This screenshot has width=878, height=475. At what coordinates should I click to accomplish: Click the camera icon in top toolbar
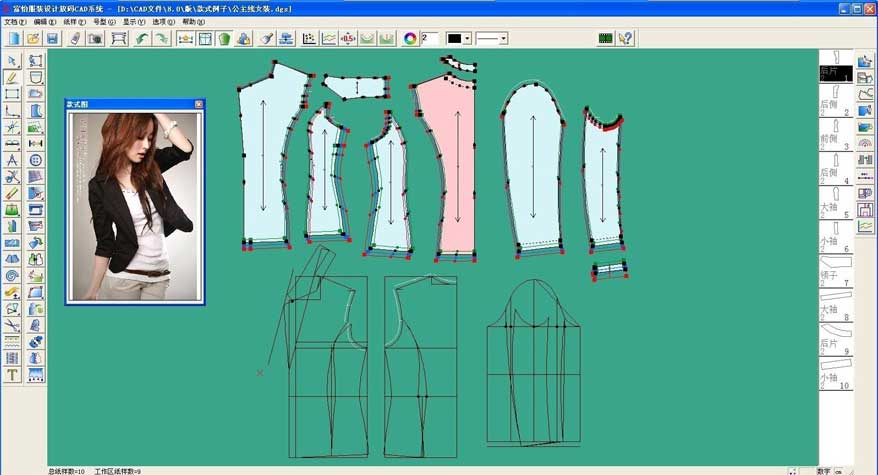[x=95, y=38]
